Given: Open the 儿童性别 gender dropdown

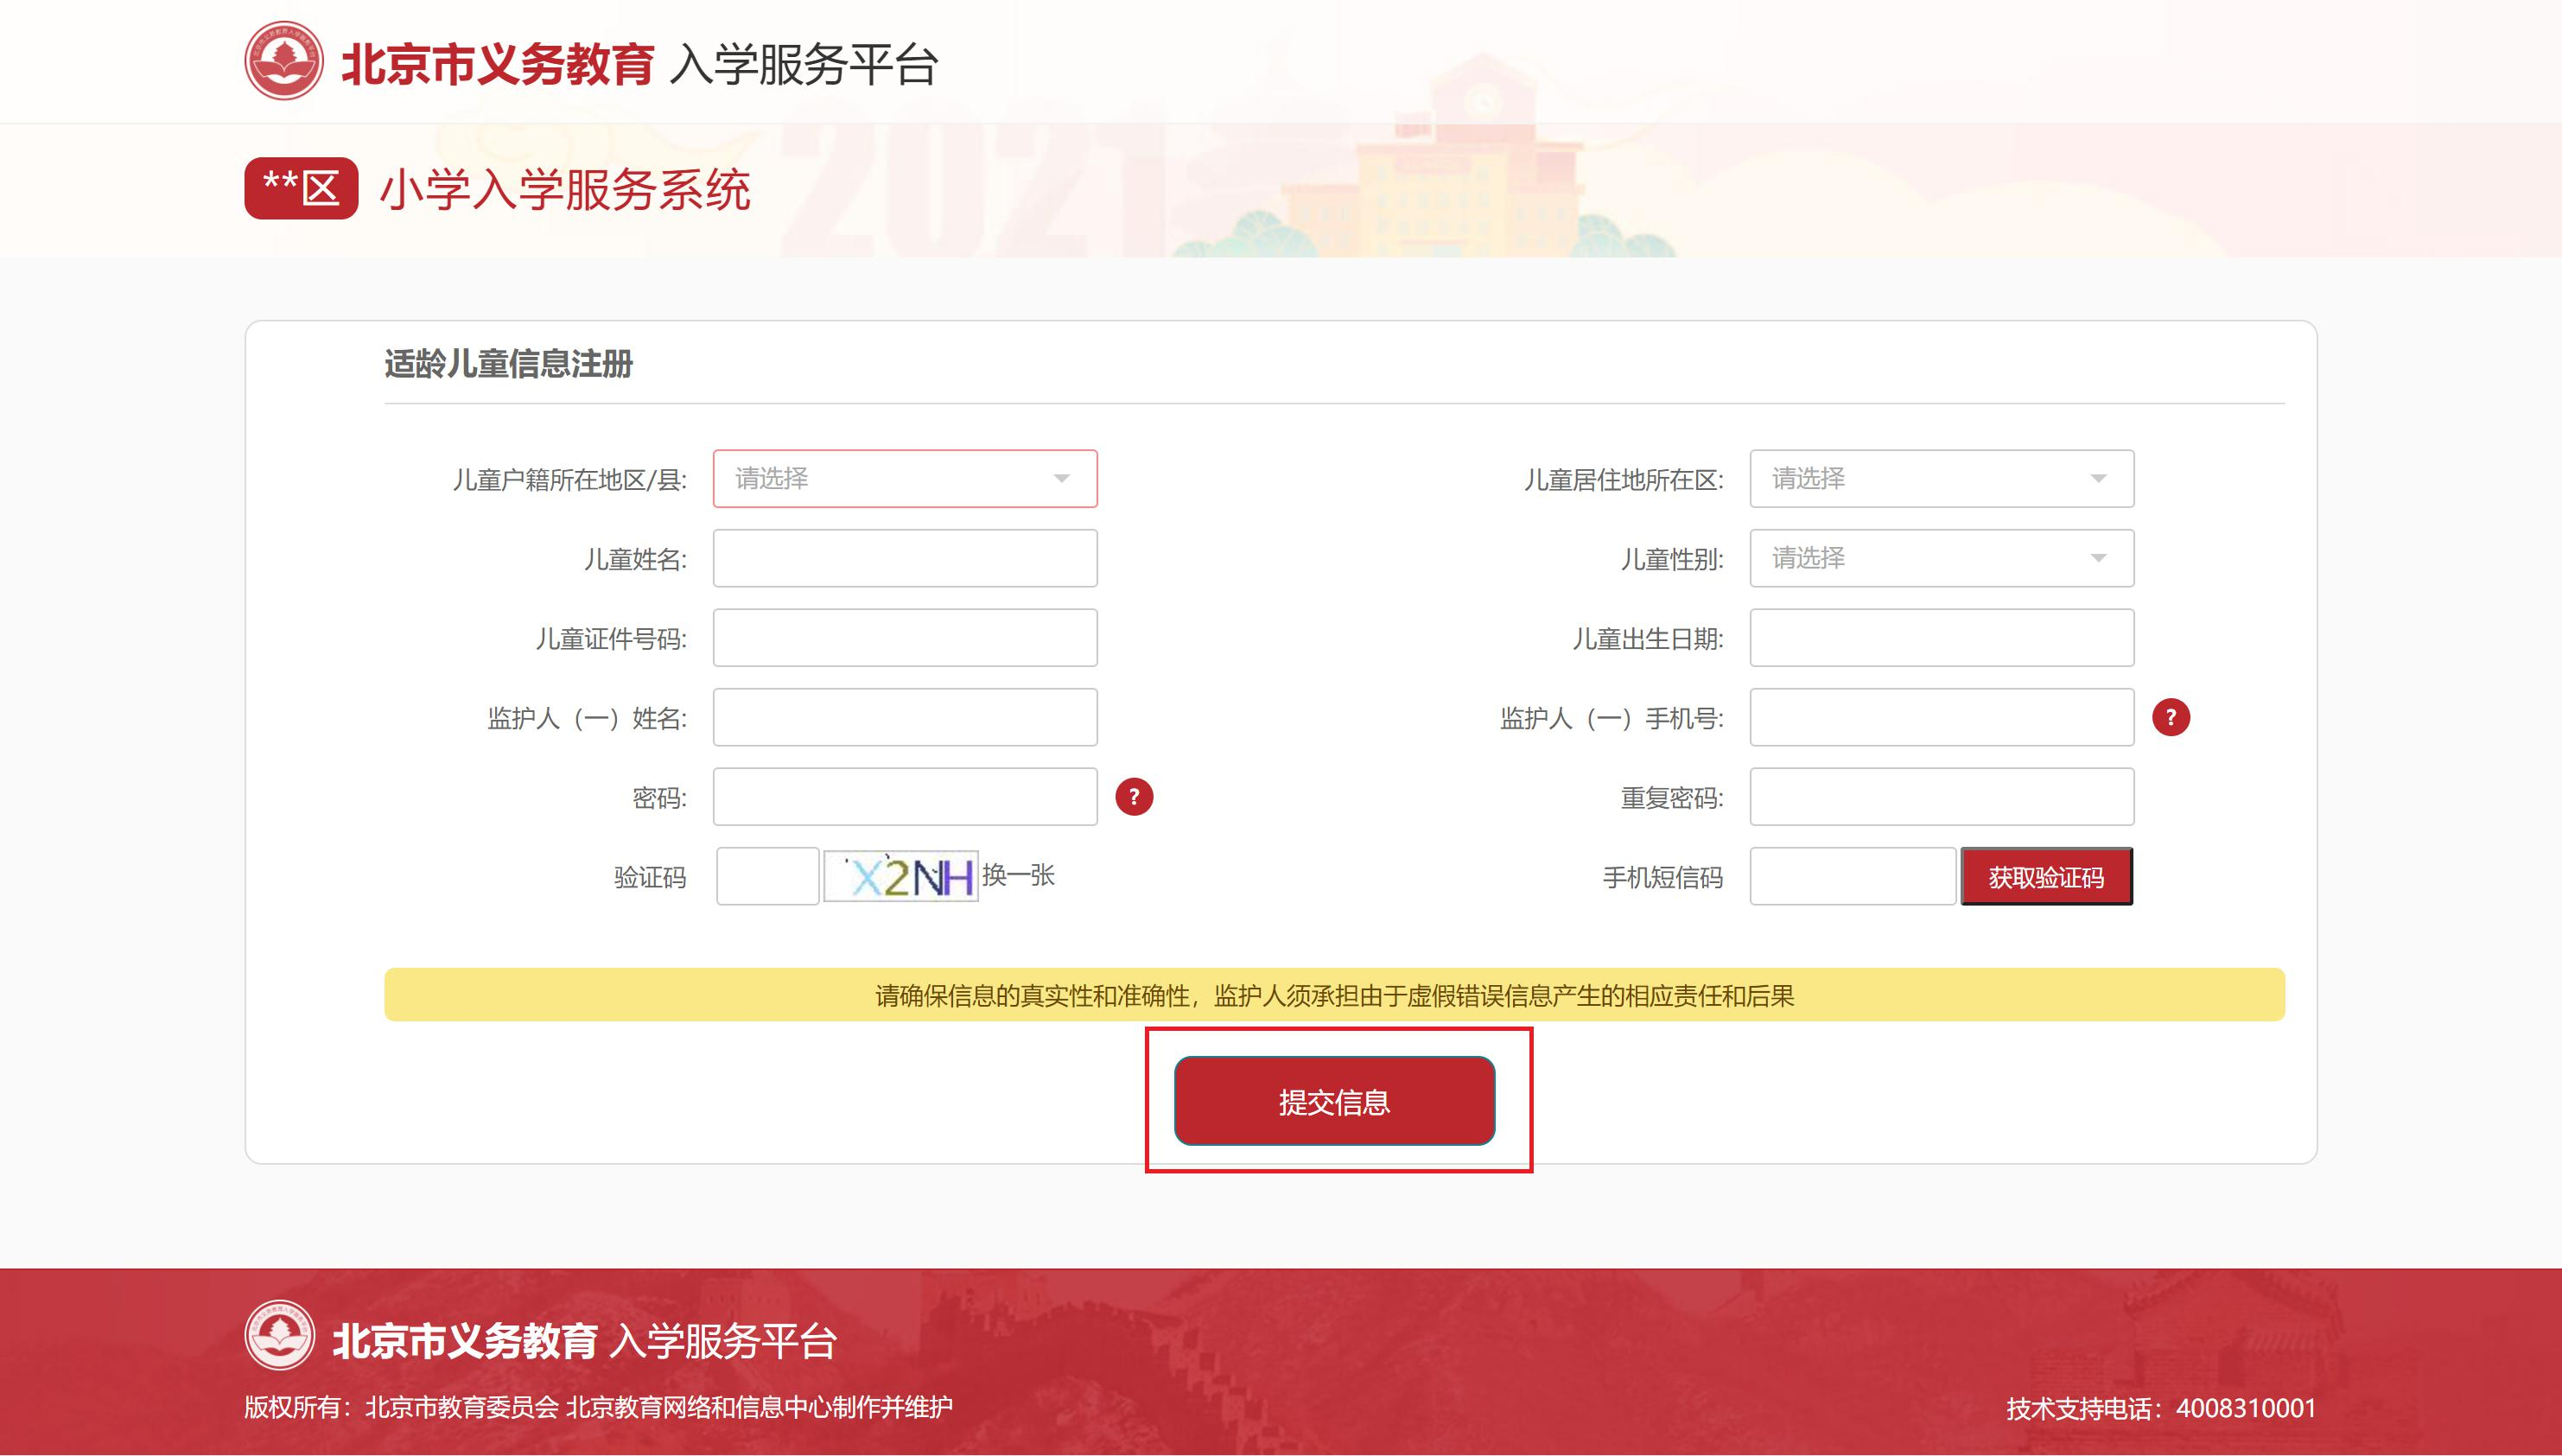Looking at the screenshot, I should (1941, 558).
